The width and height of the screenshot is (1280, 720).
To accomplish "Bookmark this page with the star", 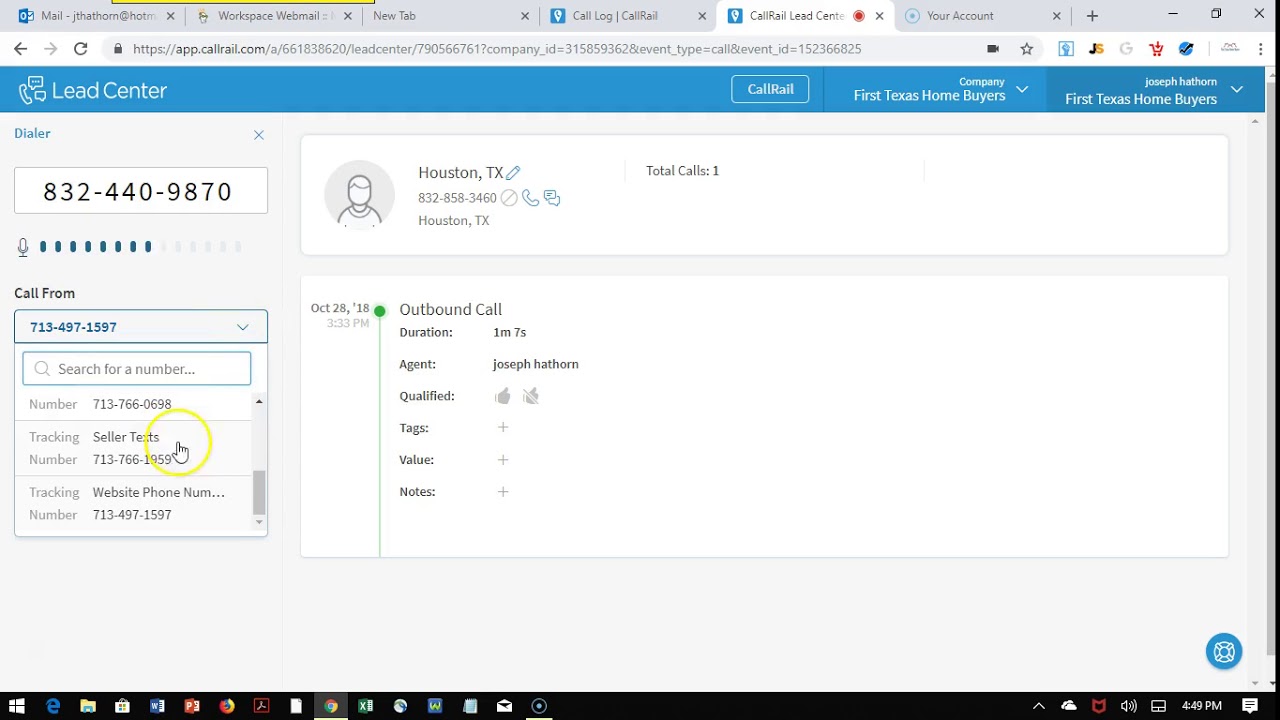I will 1026,49.
